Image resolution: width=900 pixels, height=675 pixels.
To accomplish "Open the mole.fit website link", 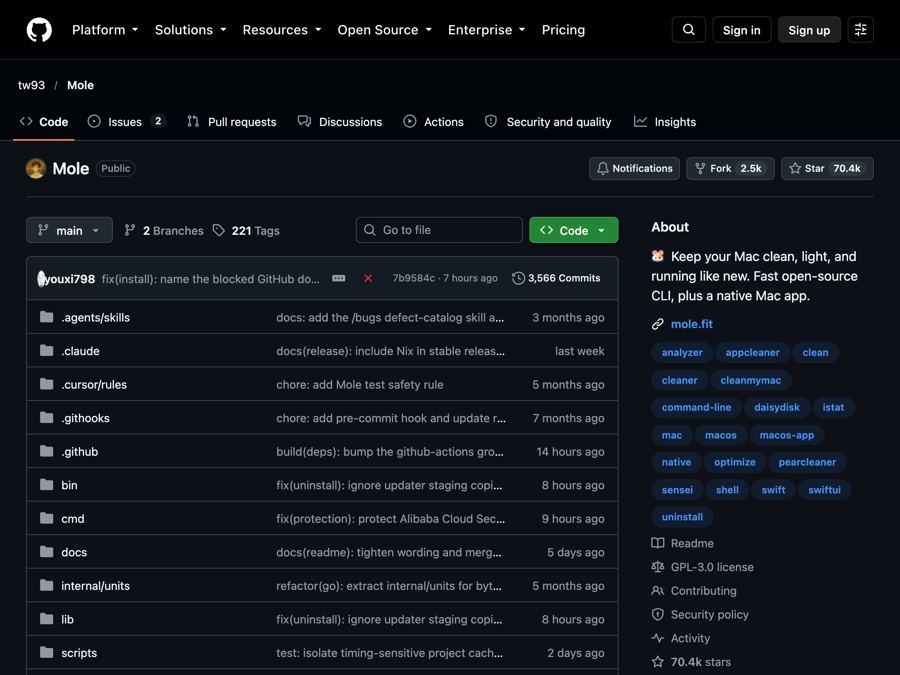I will click(x=692, y=324).
